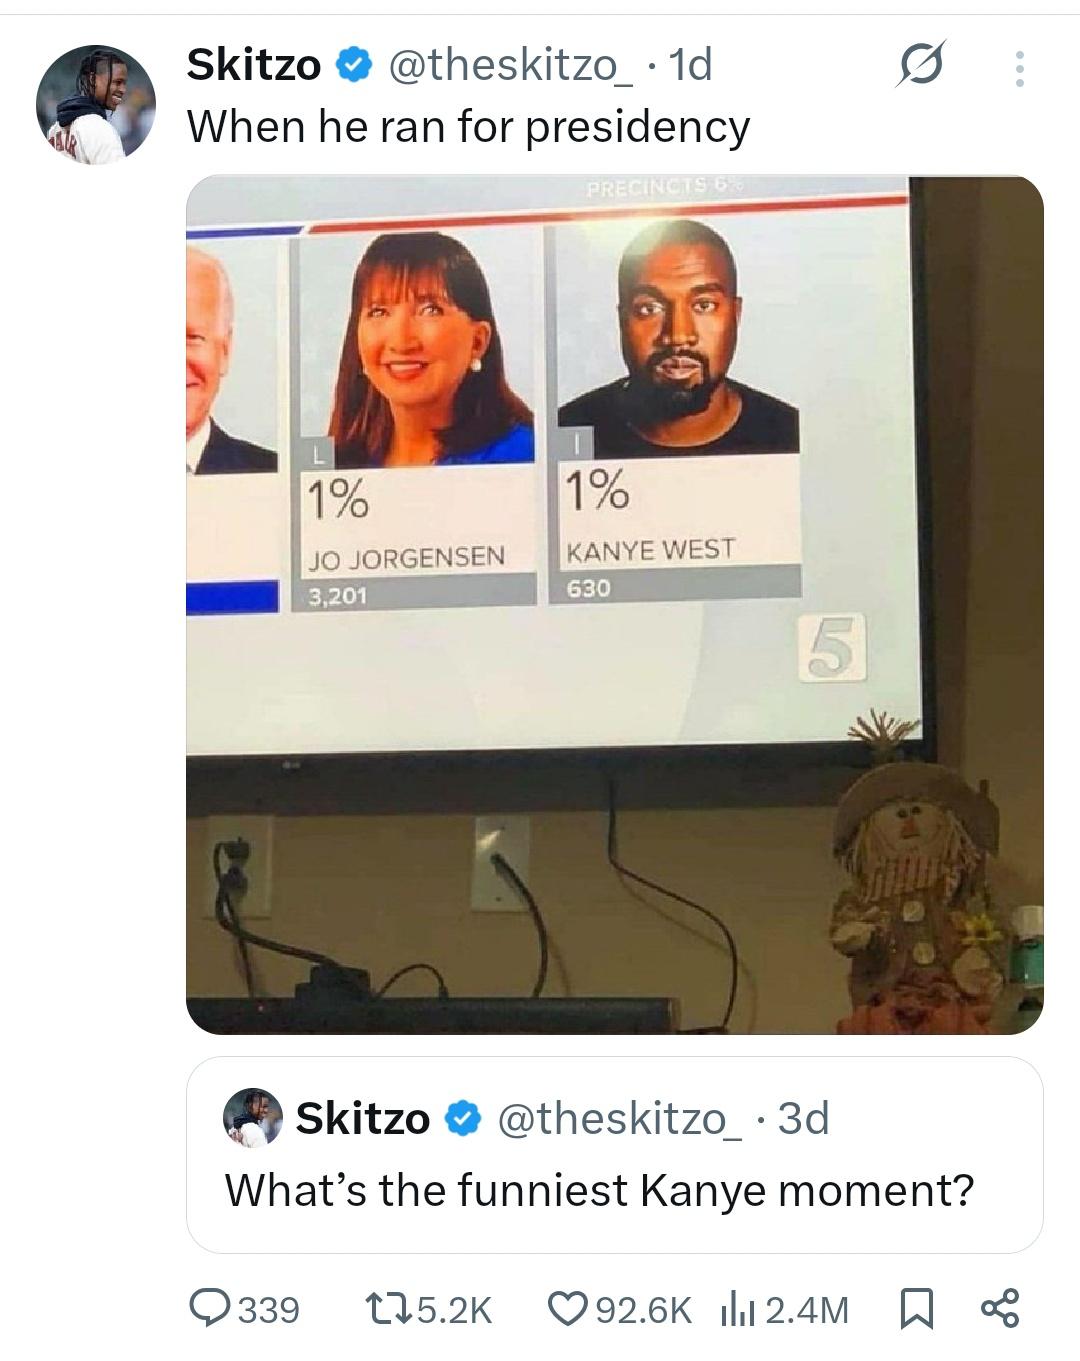
Task: View tweet analytics bar chart icon
Action: 737,1309
